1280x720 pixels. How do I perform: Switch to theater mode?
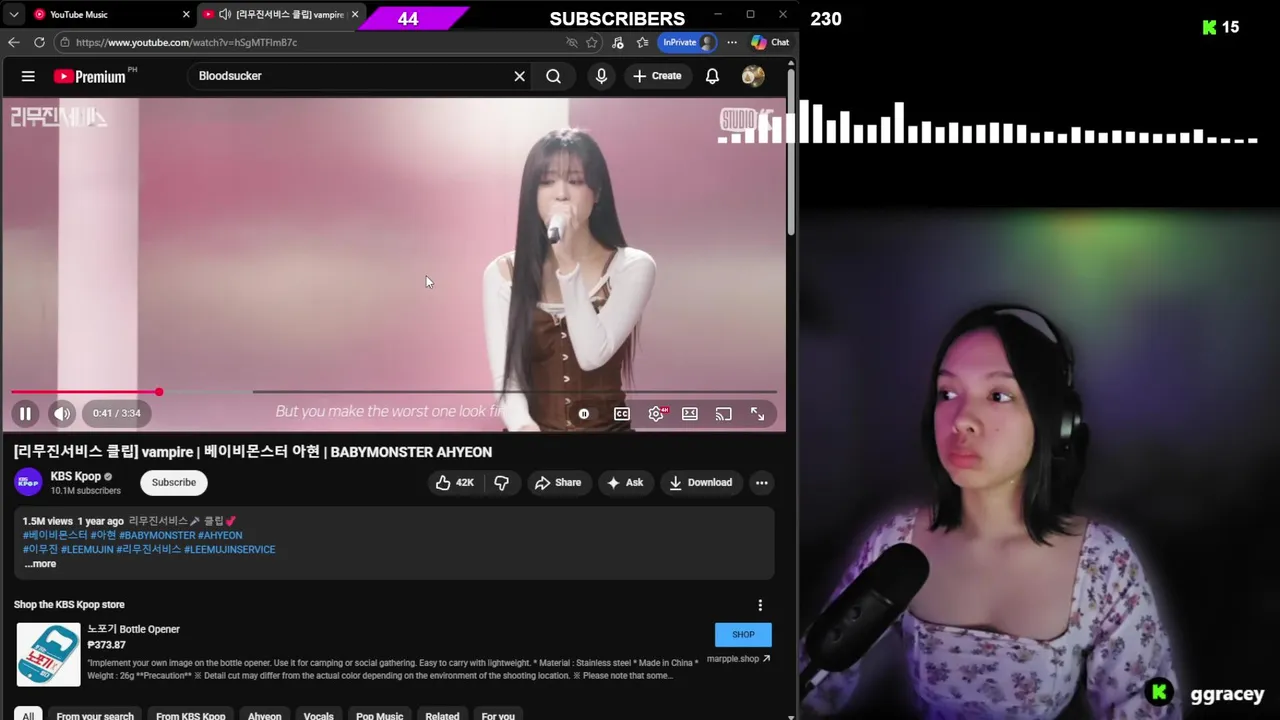click(690, 414)
